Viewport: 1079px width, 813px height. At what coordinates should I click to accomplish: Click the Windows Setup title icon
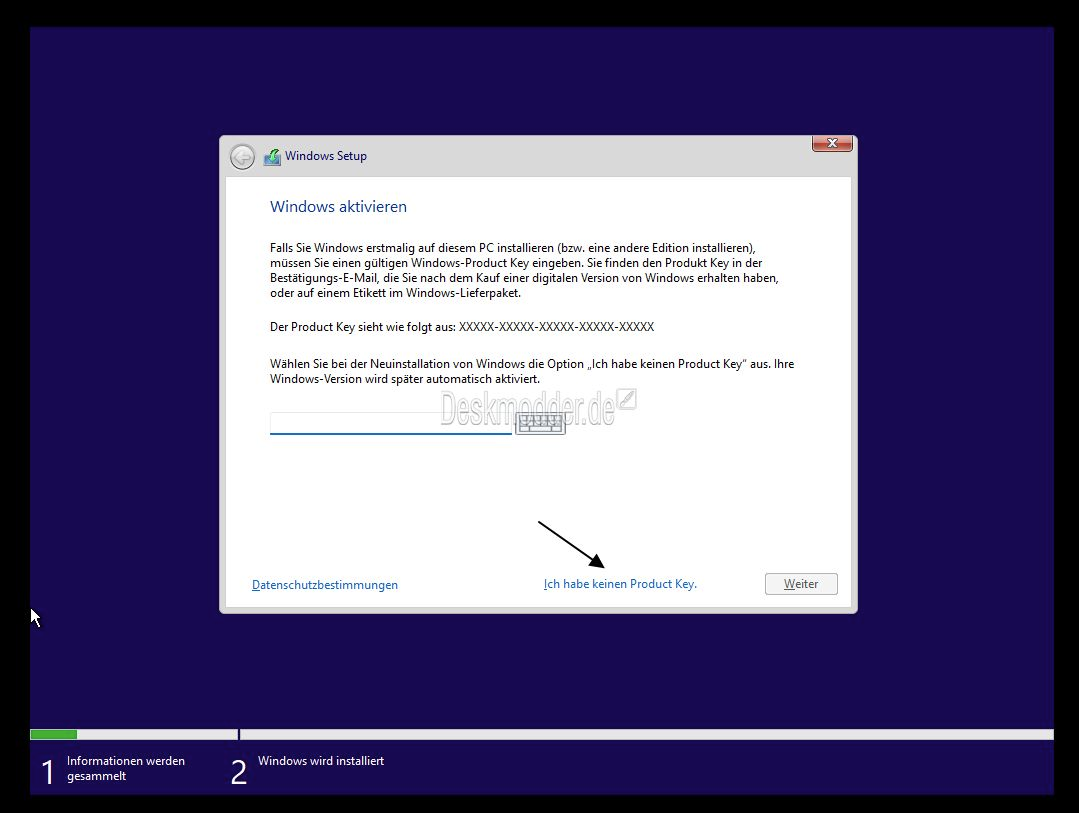[273, 157]
